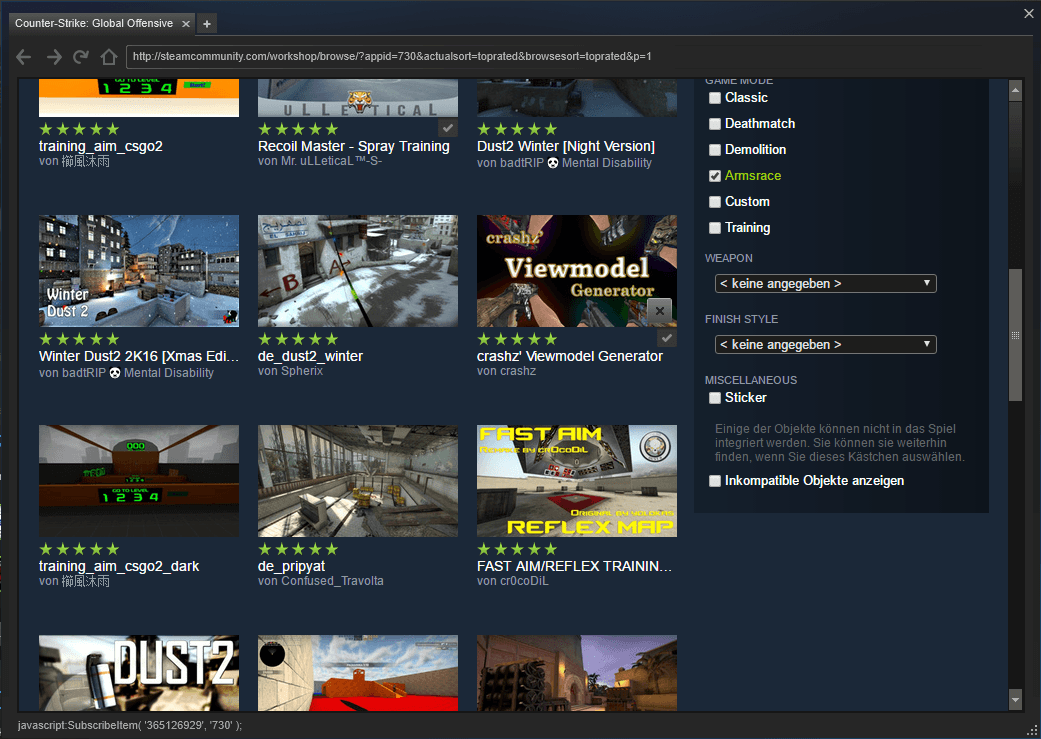Image resolution: width=1041 pixels, height=739 pixels.
Task: Open the WEAPON dropdown
Action: tap(825, 284)
